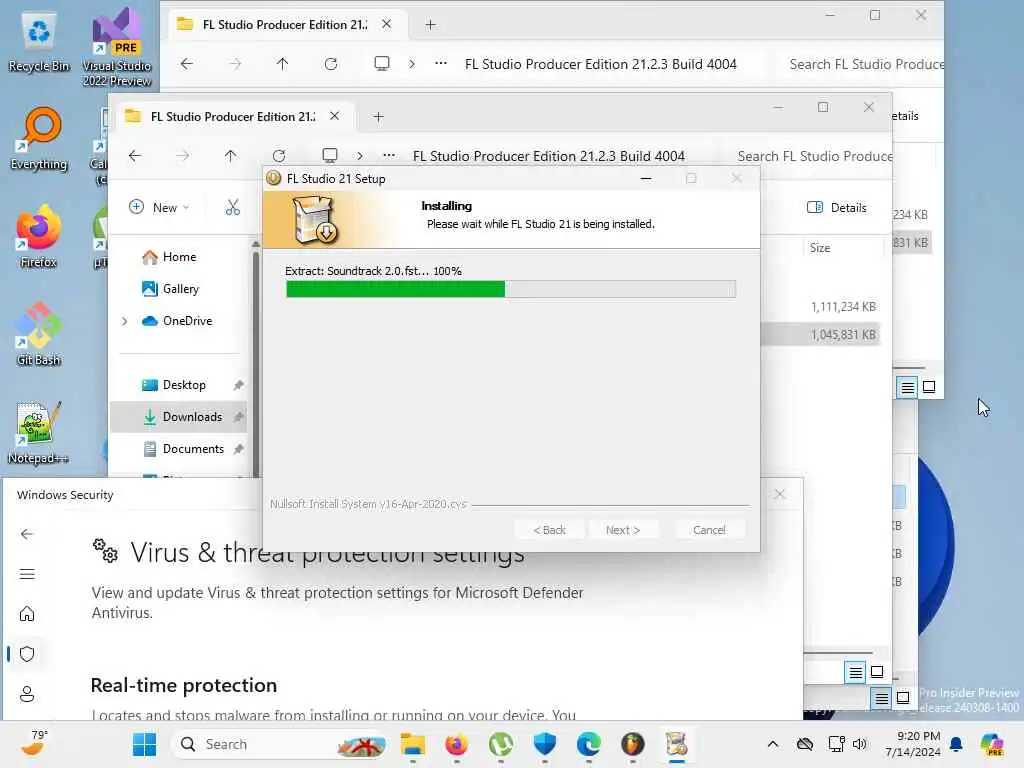Click Back arrow in front Explorer window

pyautogui.click(x=135, y=156)
